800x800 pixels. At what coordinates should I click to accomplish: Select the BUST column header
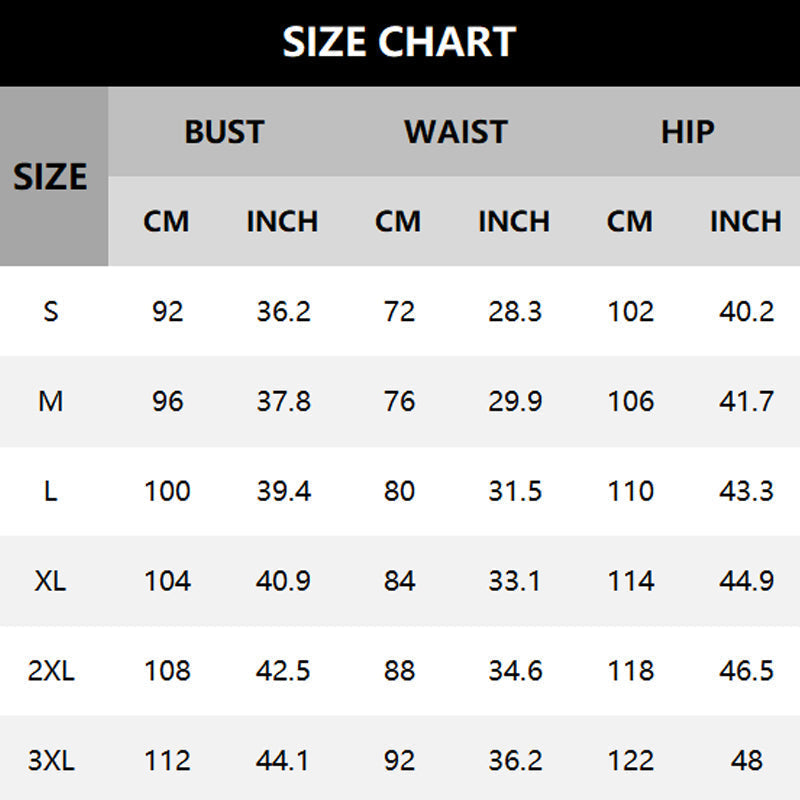tap(224, 132)
